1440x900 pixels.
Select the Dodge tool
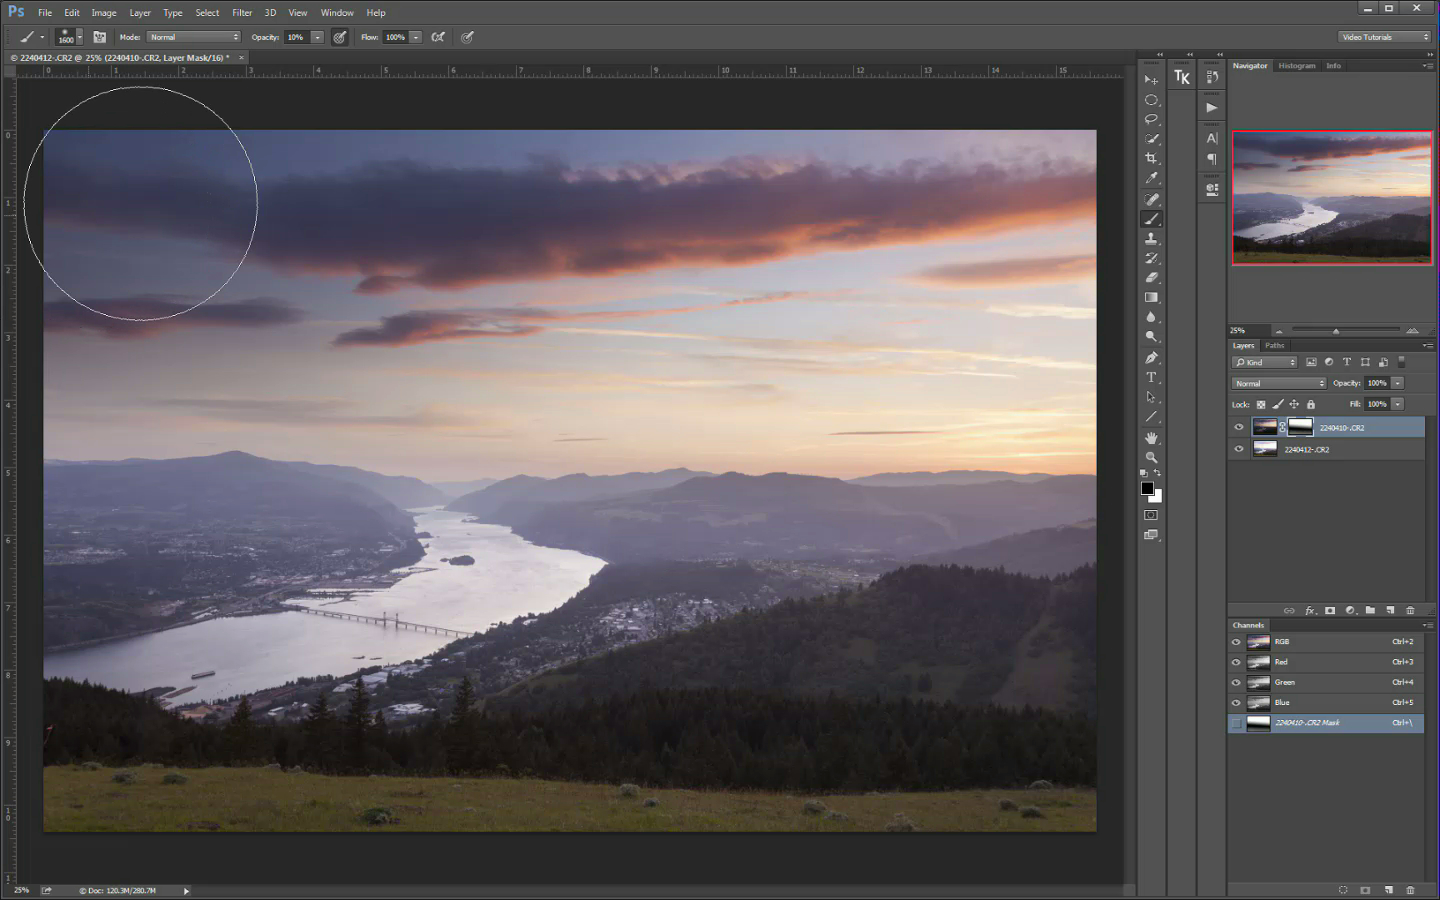(1151, 338)
